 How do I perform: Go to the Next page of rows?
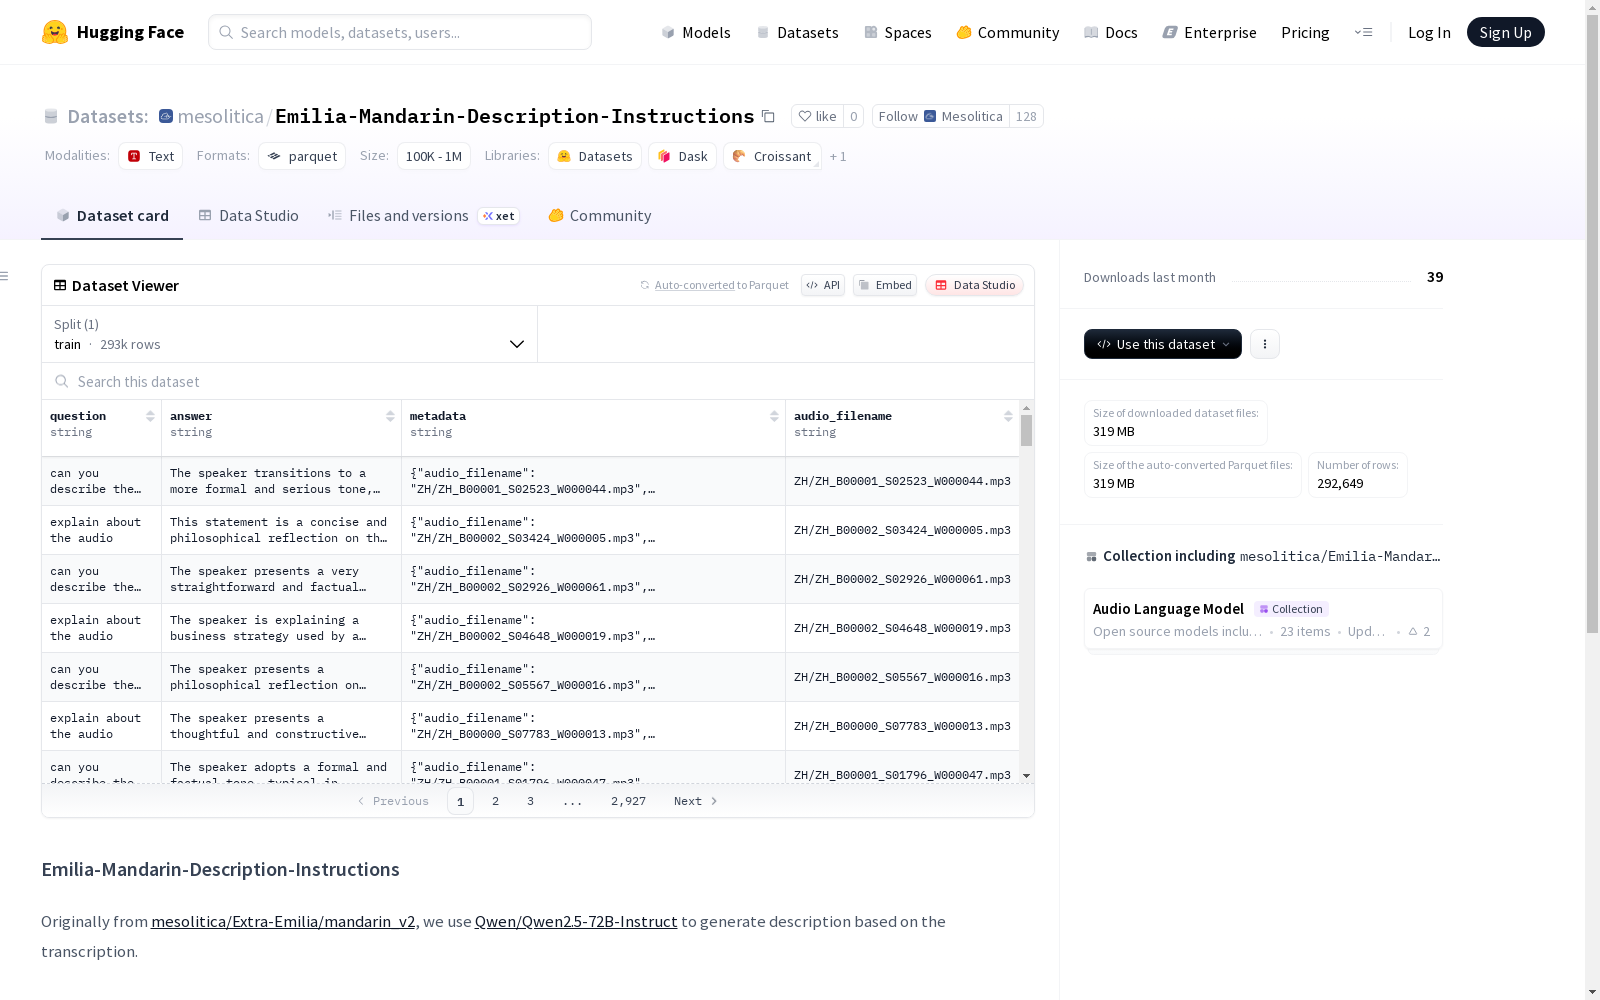[696, 801]
